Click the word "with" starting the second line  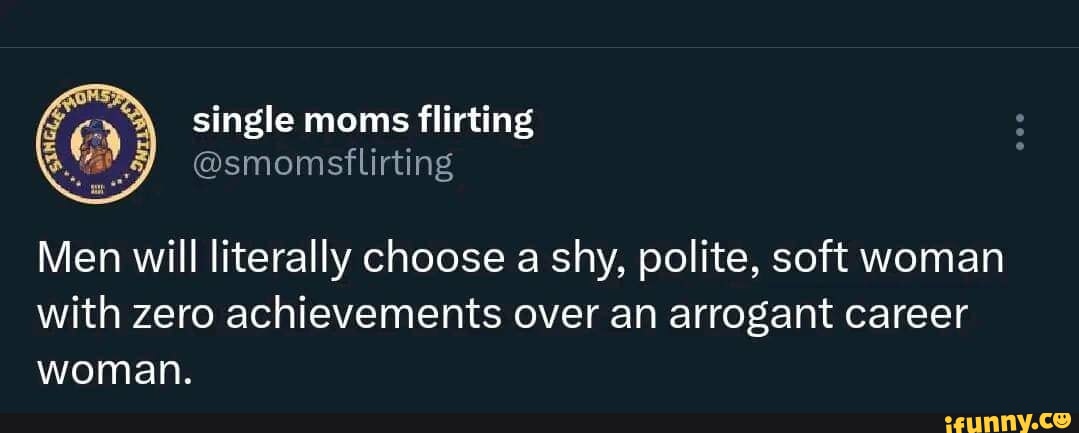(71, 317)
